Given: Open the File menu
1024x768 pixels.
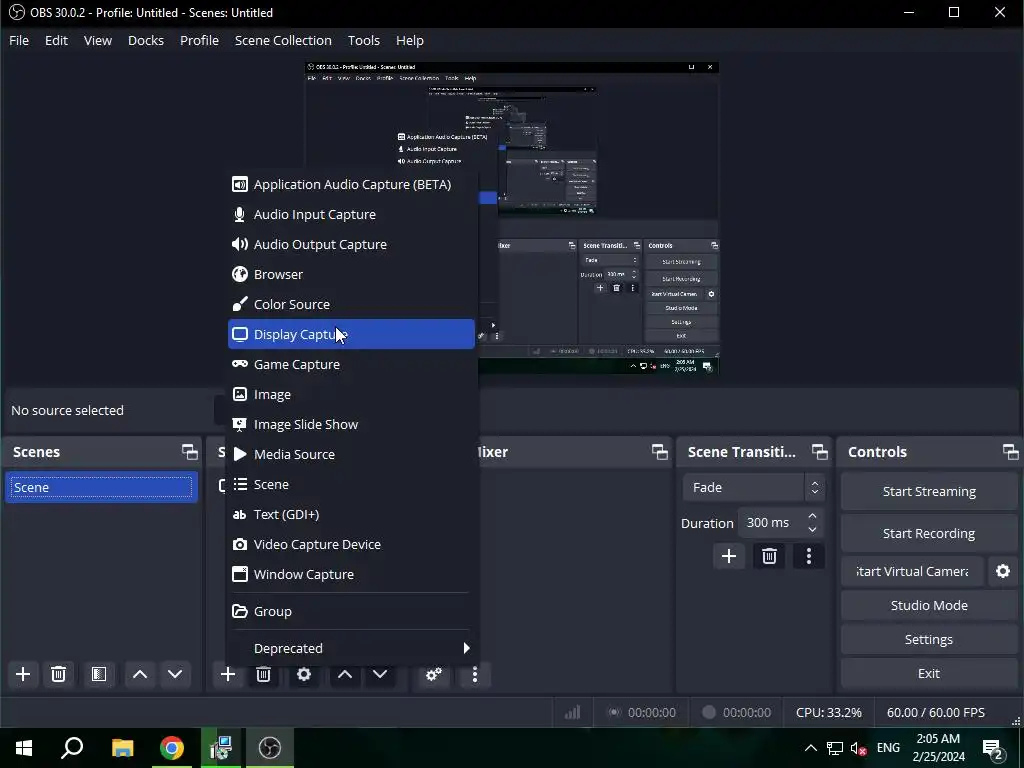Looking at the screenshot, I should 19,40.
